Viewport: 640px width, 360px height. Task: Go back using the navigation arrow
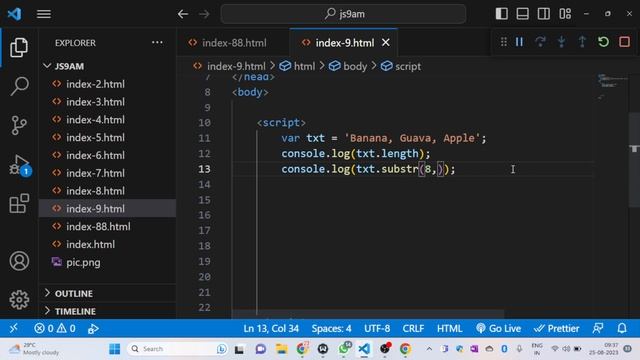tap(183, 14)
